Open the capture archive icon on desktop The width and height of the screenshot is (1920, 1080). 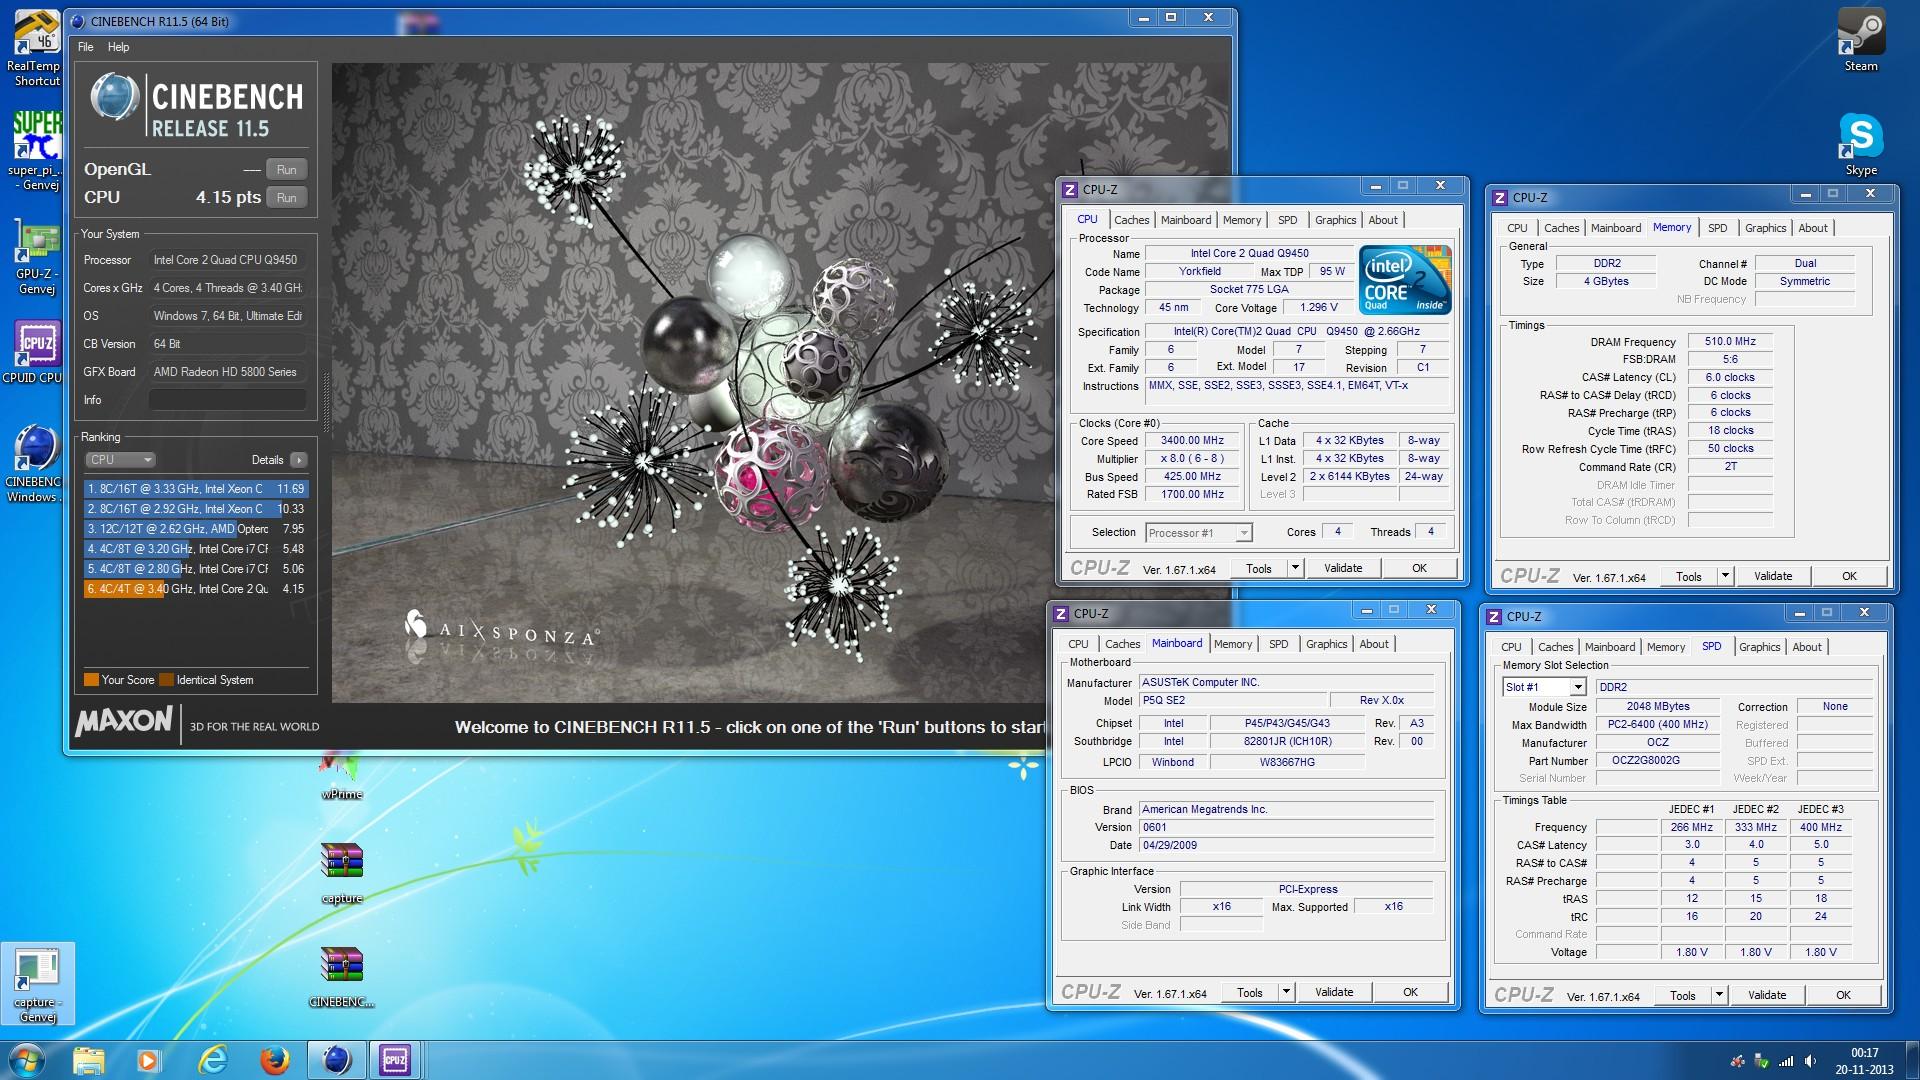click(x=342, y=872)
